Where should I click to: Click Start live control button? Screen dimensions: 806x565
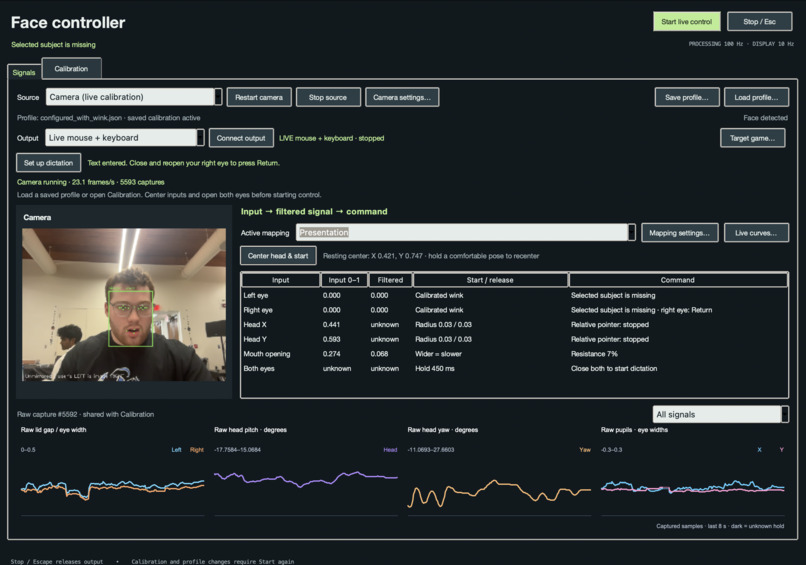coord(686,22)
